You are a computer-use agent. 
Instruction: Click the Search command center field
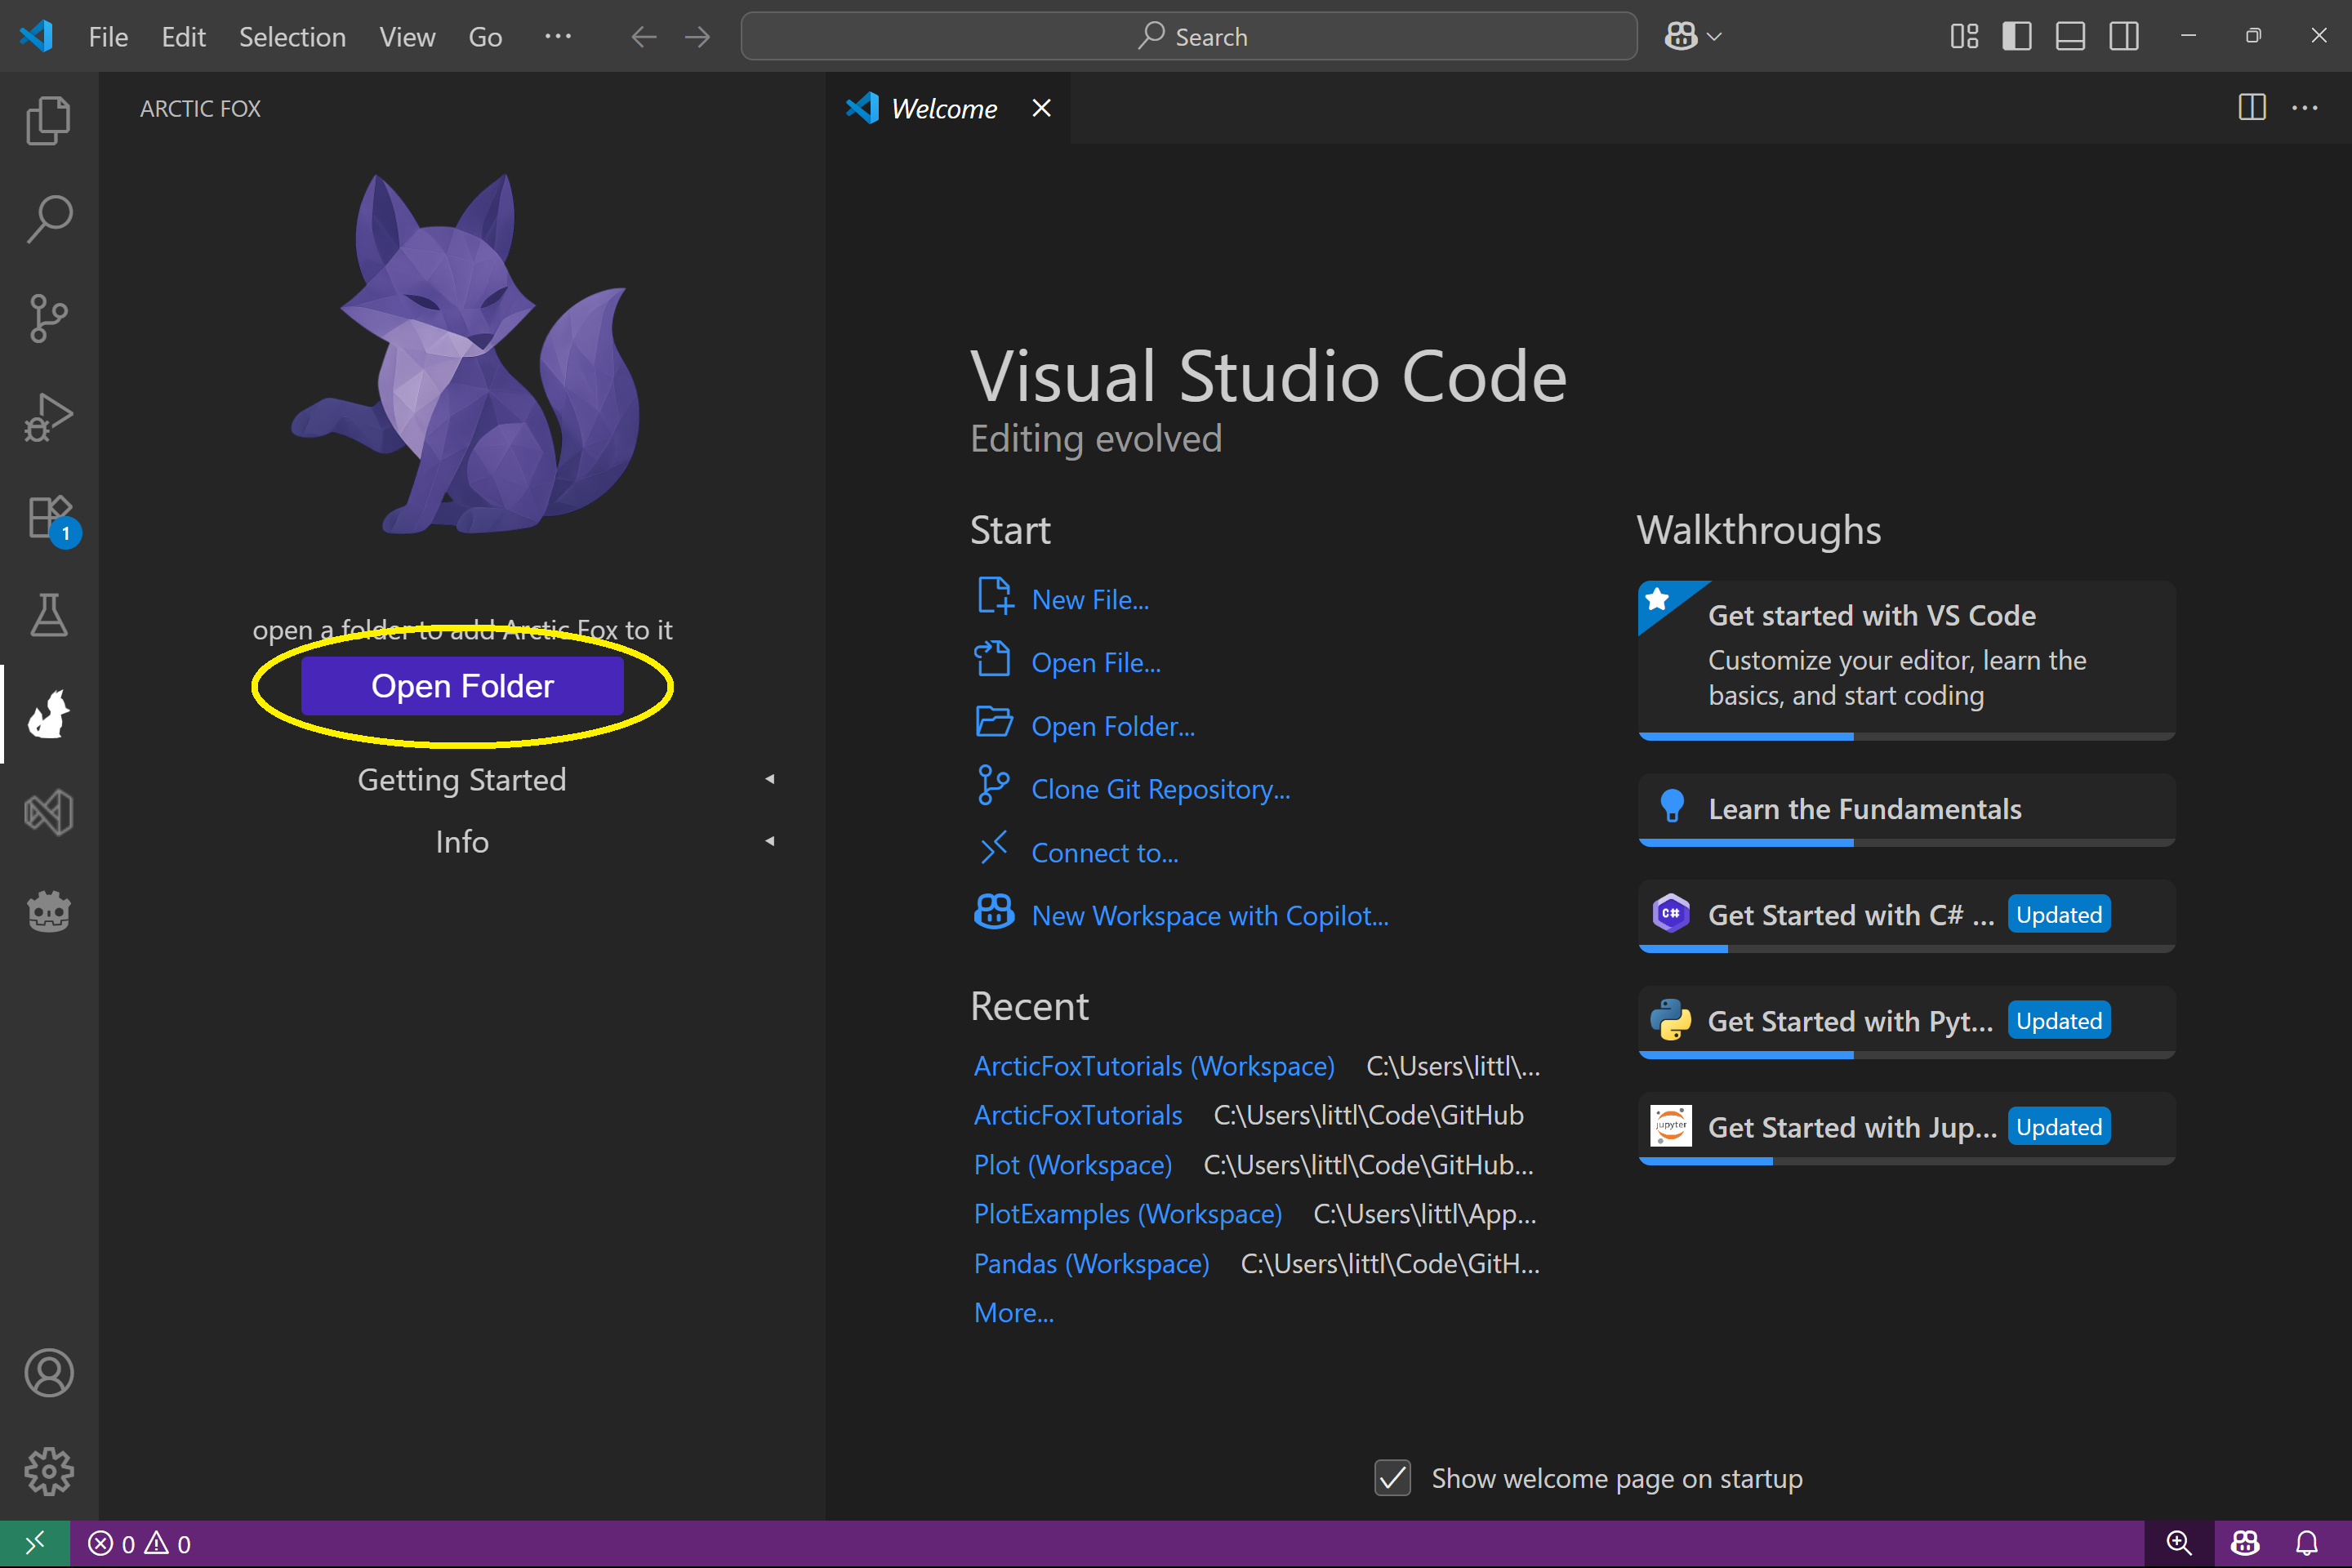tap(1189, 37)
